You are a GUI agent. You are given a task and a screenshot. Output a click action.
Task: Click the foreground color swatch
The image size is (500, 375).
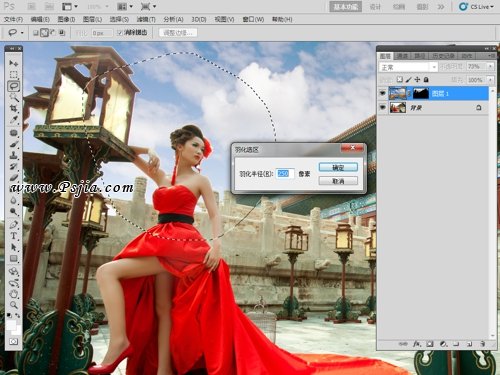pyautogui.click(x=11, y=325)
